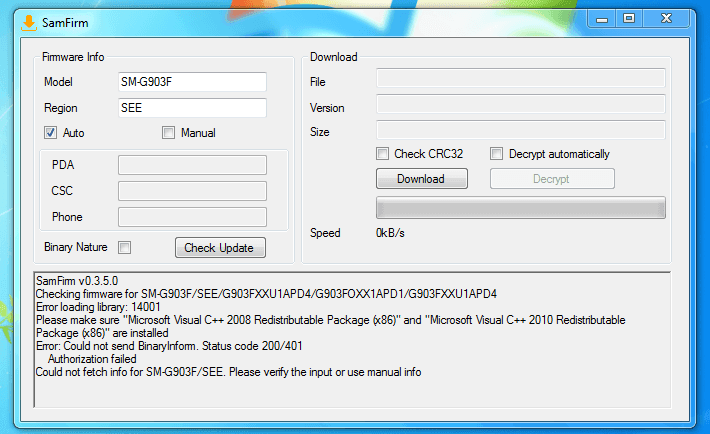Viewport: 710px width, 434px height.
Task: Click the SamFirm download arrow icon
Action: click(29, 23)
